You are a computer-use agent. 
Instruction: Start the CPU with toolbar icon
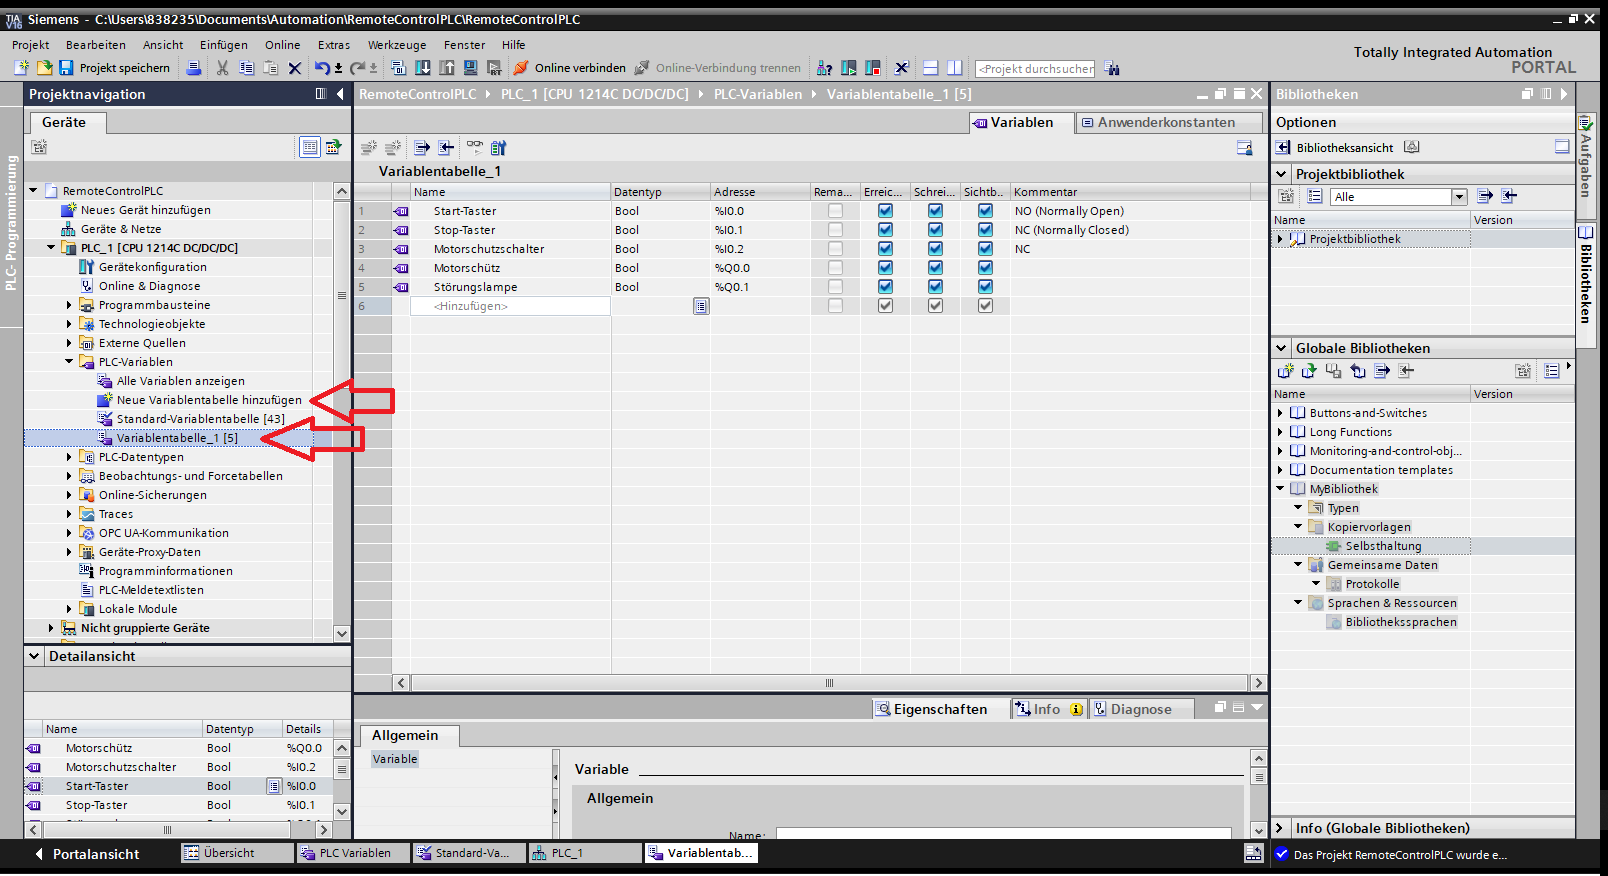[849, 68]
